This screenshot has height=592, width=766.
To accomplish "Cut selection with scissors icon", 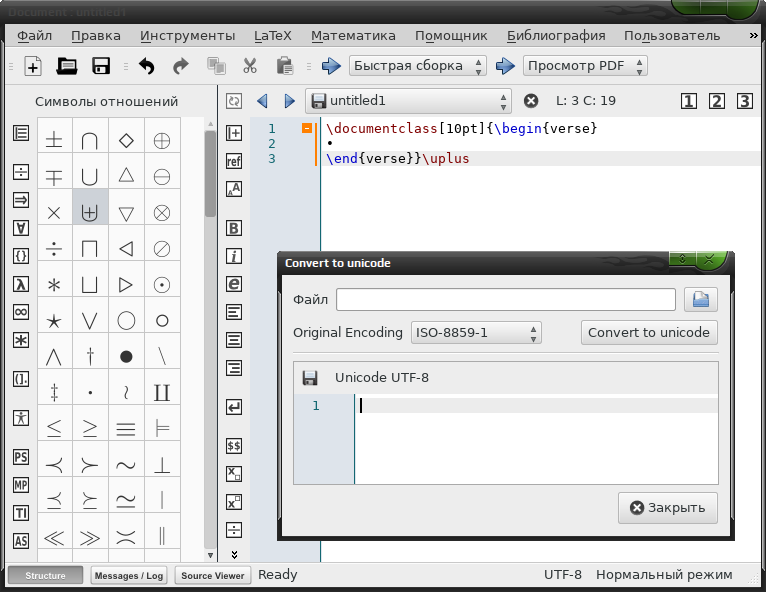I will click(x=250, y=66).
